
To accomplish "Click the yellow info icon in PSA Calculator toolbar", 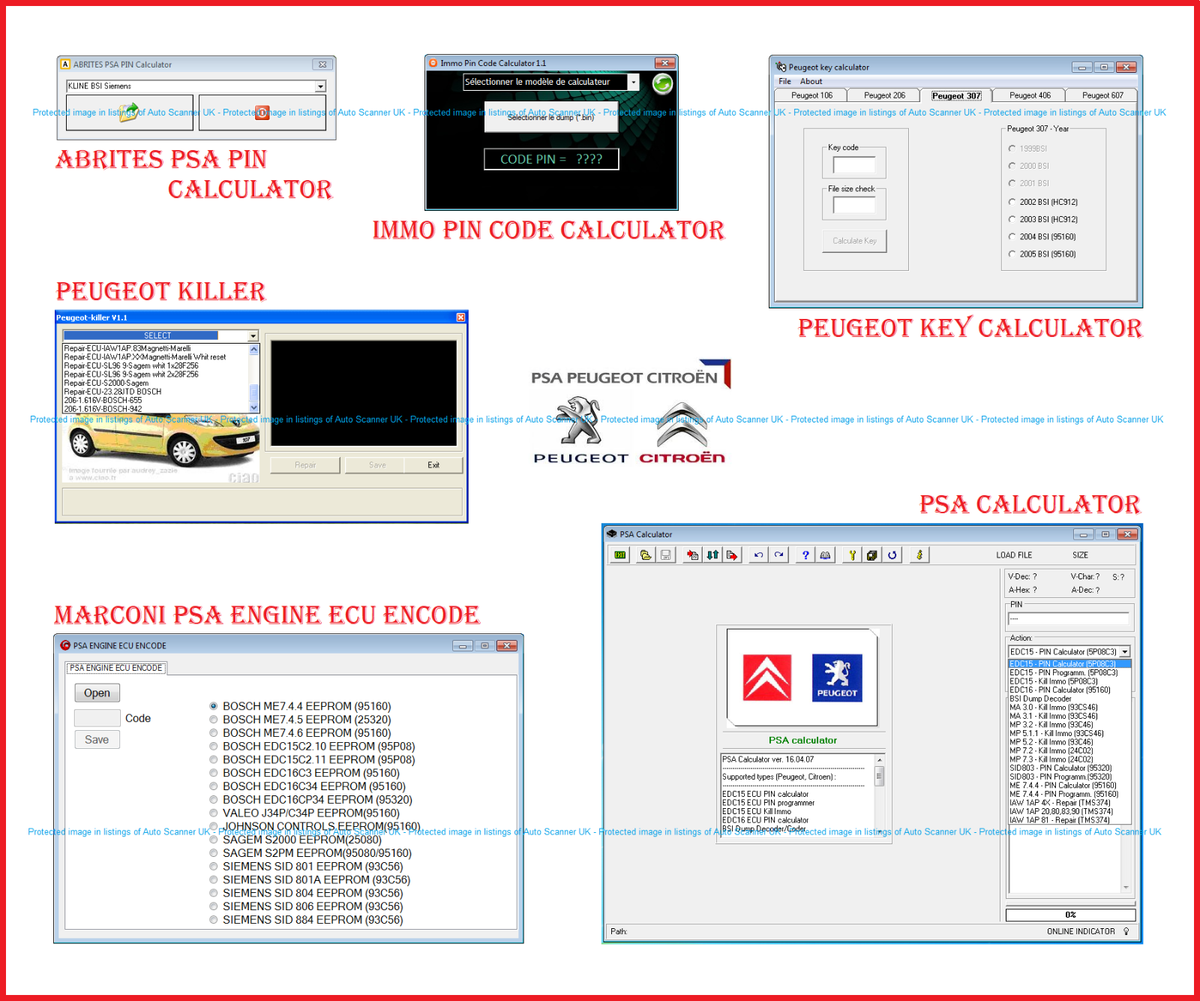I will tap(919, 555).
